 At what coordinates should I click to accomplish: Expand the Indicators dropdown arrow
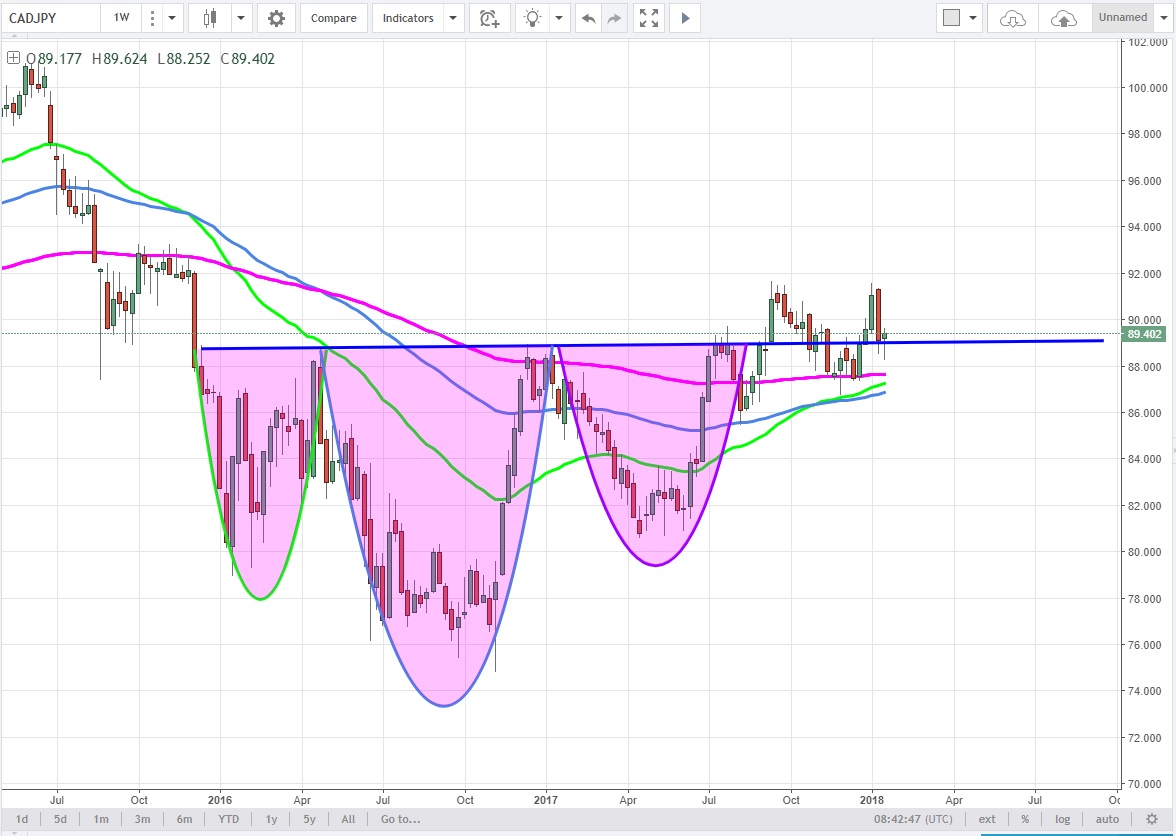pos(454,18)
